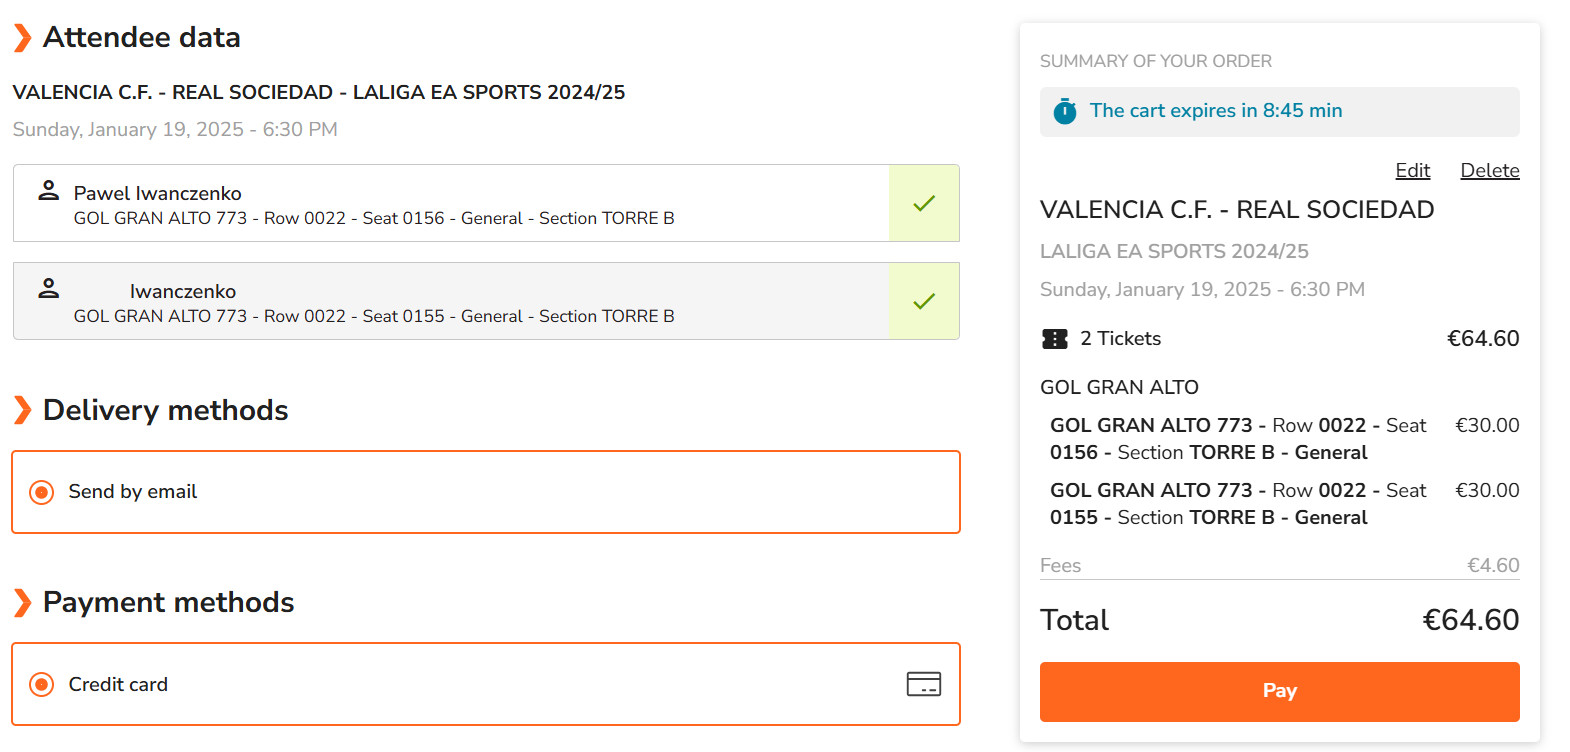Click the cart expires countdown banner
Image resolution: width=1570 pixels, height=752 pixels.
1279,111
